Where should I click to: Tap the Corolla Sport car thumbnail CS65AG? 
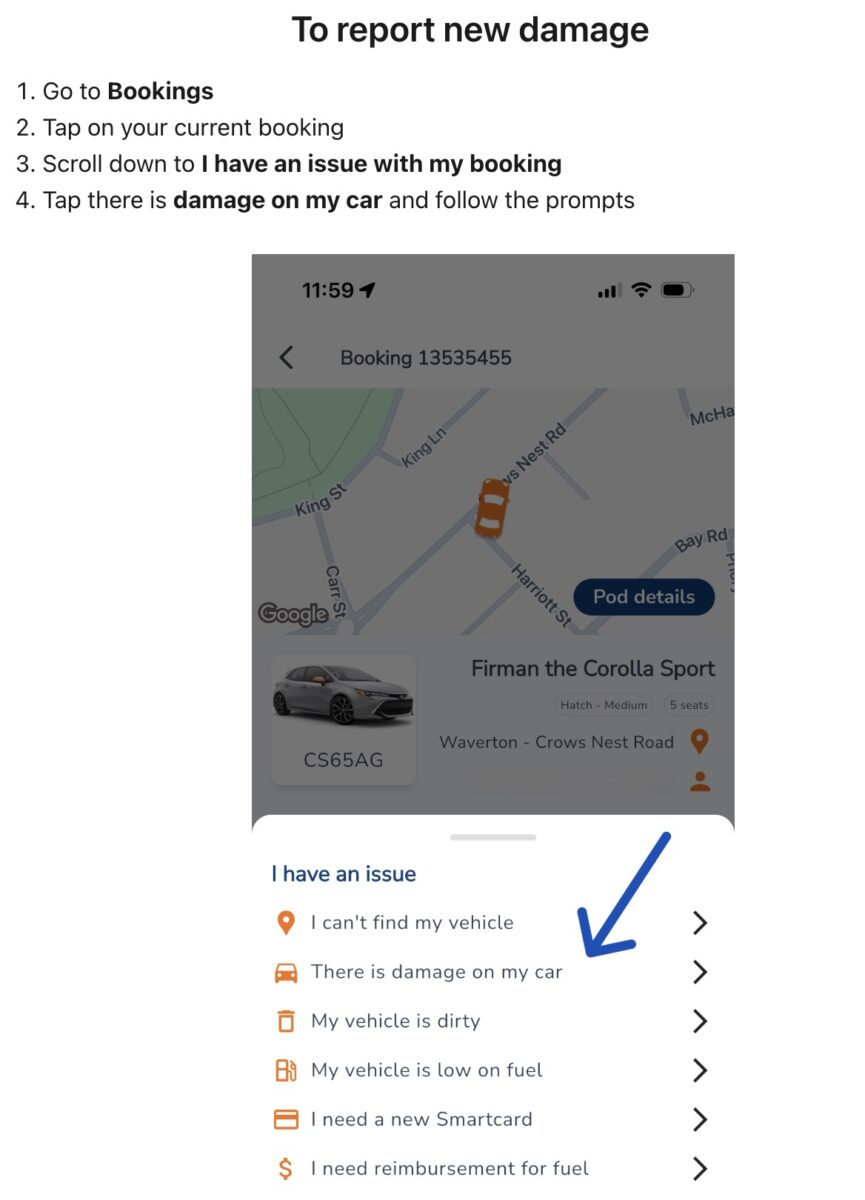(343, 720)
